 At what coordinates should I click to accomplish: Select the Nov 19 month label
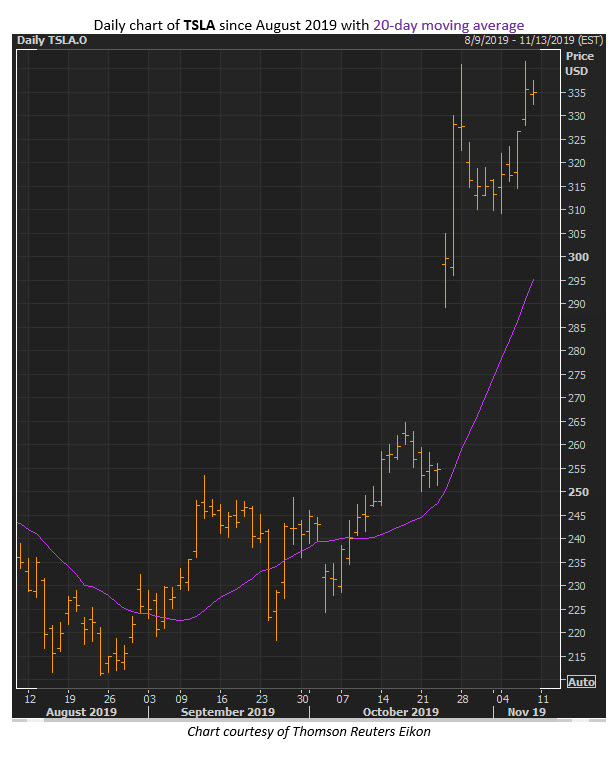(527, 712)
